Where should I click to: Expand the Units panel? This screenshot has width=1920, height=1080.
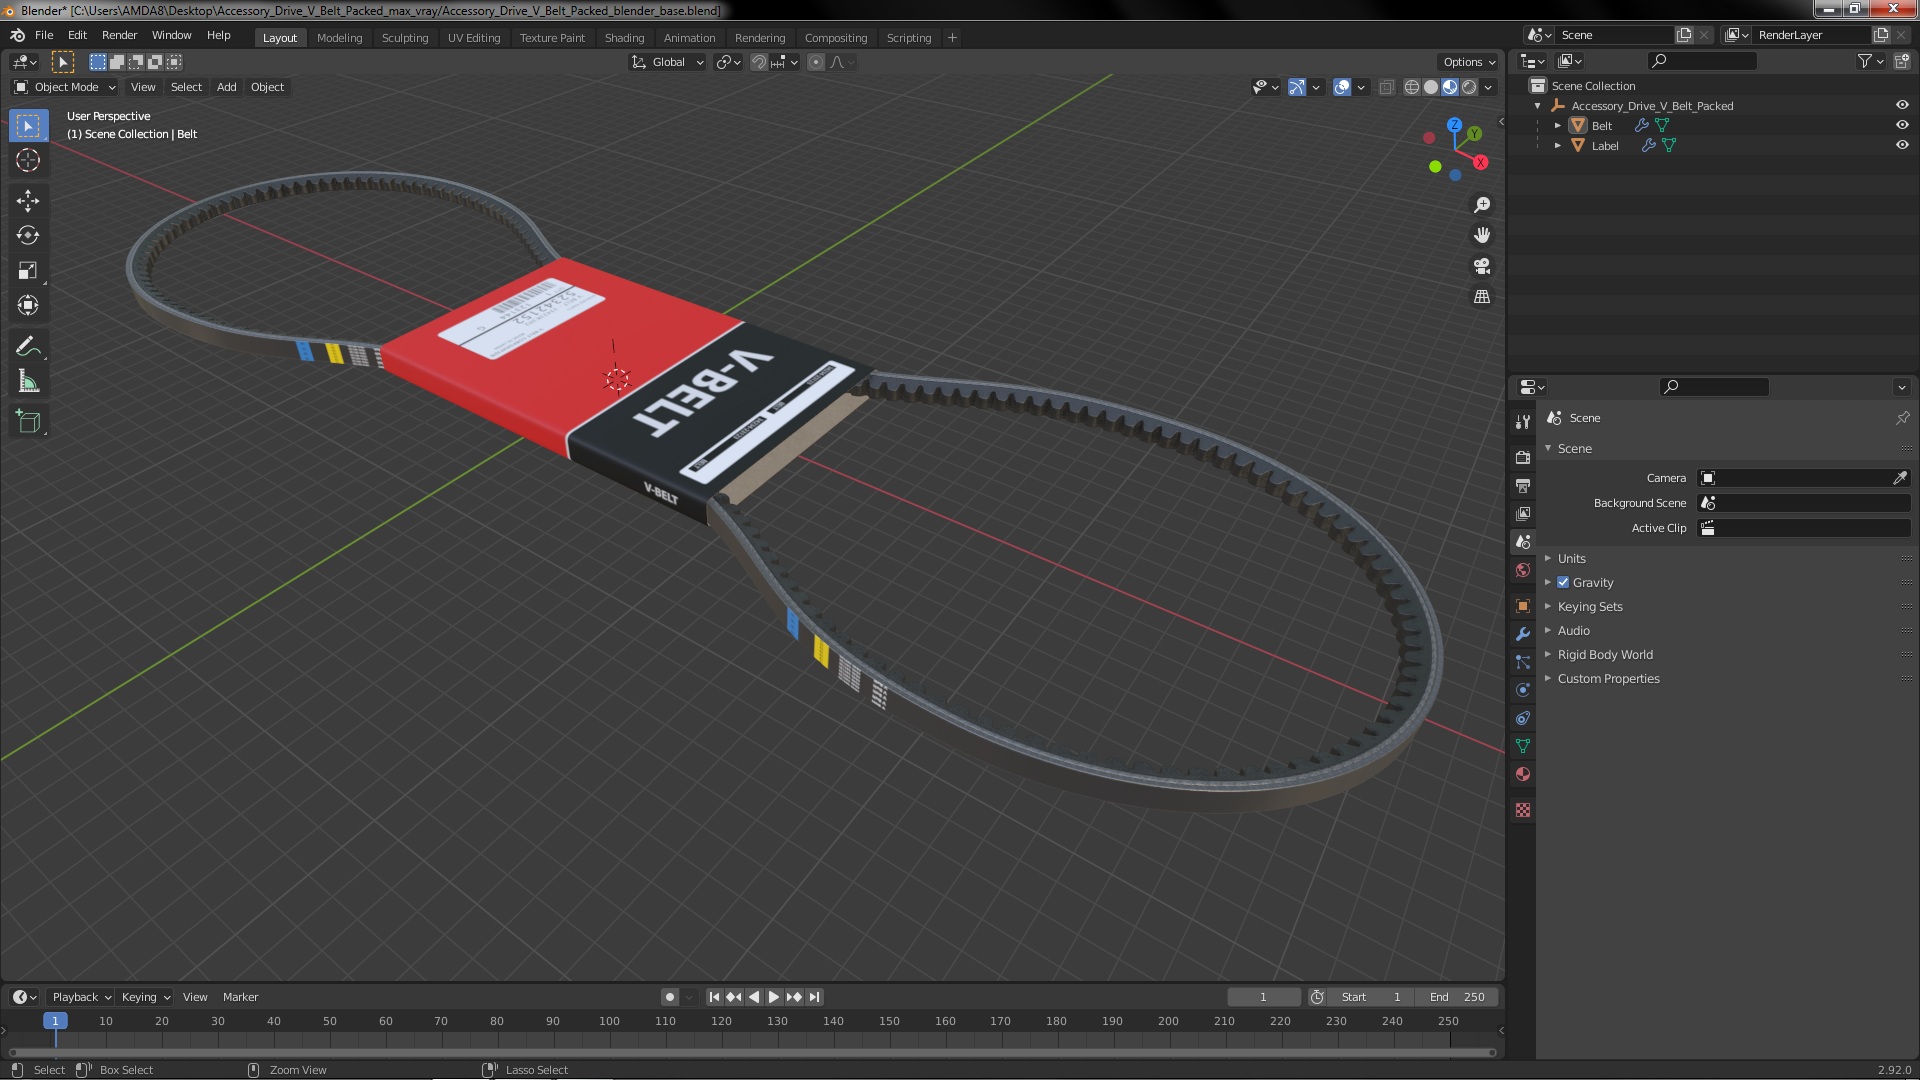(1571, 558)
